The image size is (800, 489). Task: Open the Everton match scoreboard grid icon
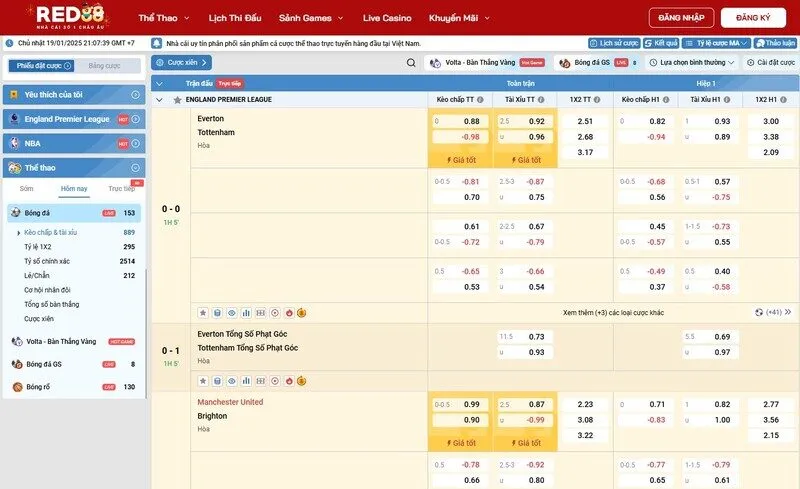(261, 313)
